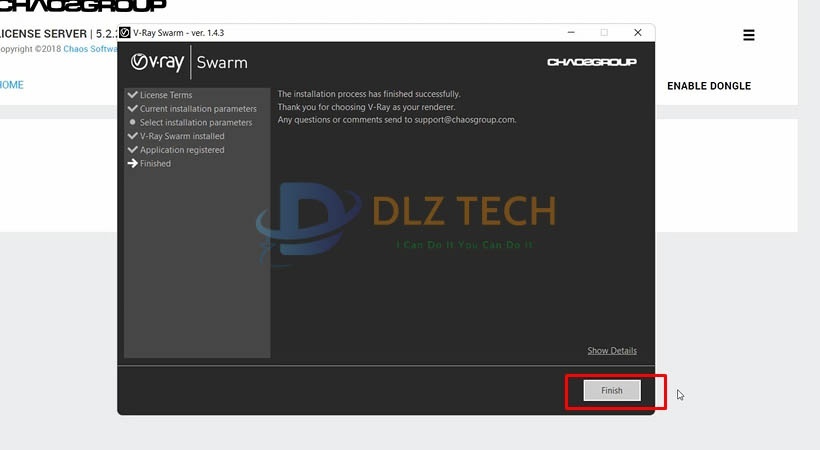Click the Swarm product title text
The image size is (820, 450).
[222, 62]
